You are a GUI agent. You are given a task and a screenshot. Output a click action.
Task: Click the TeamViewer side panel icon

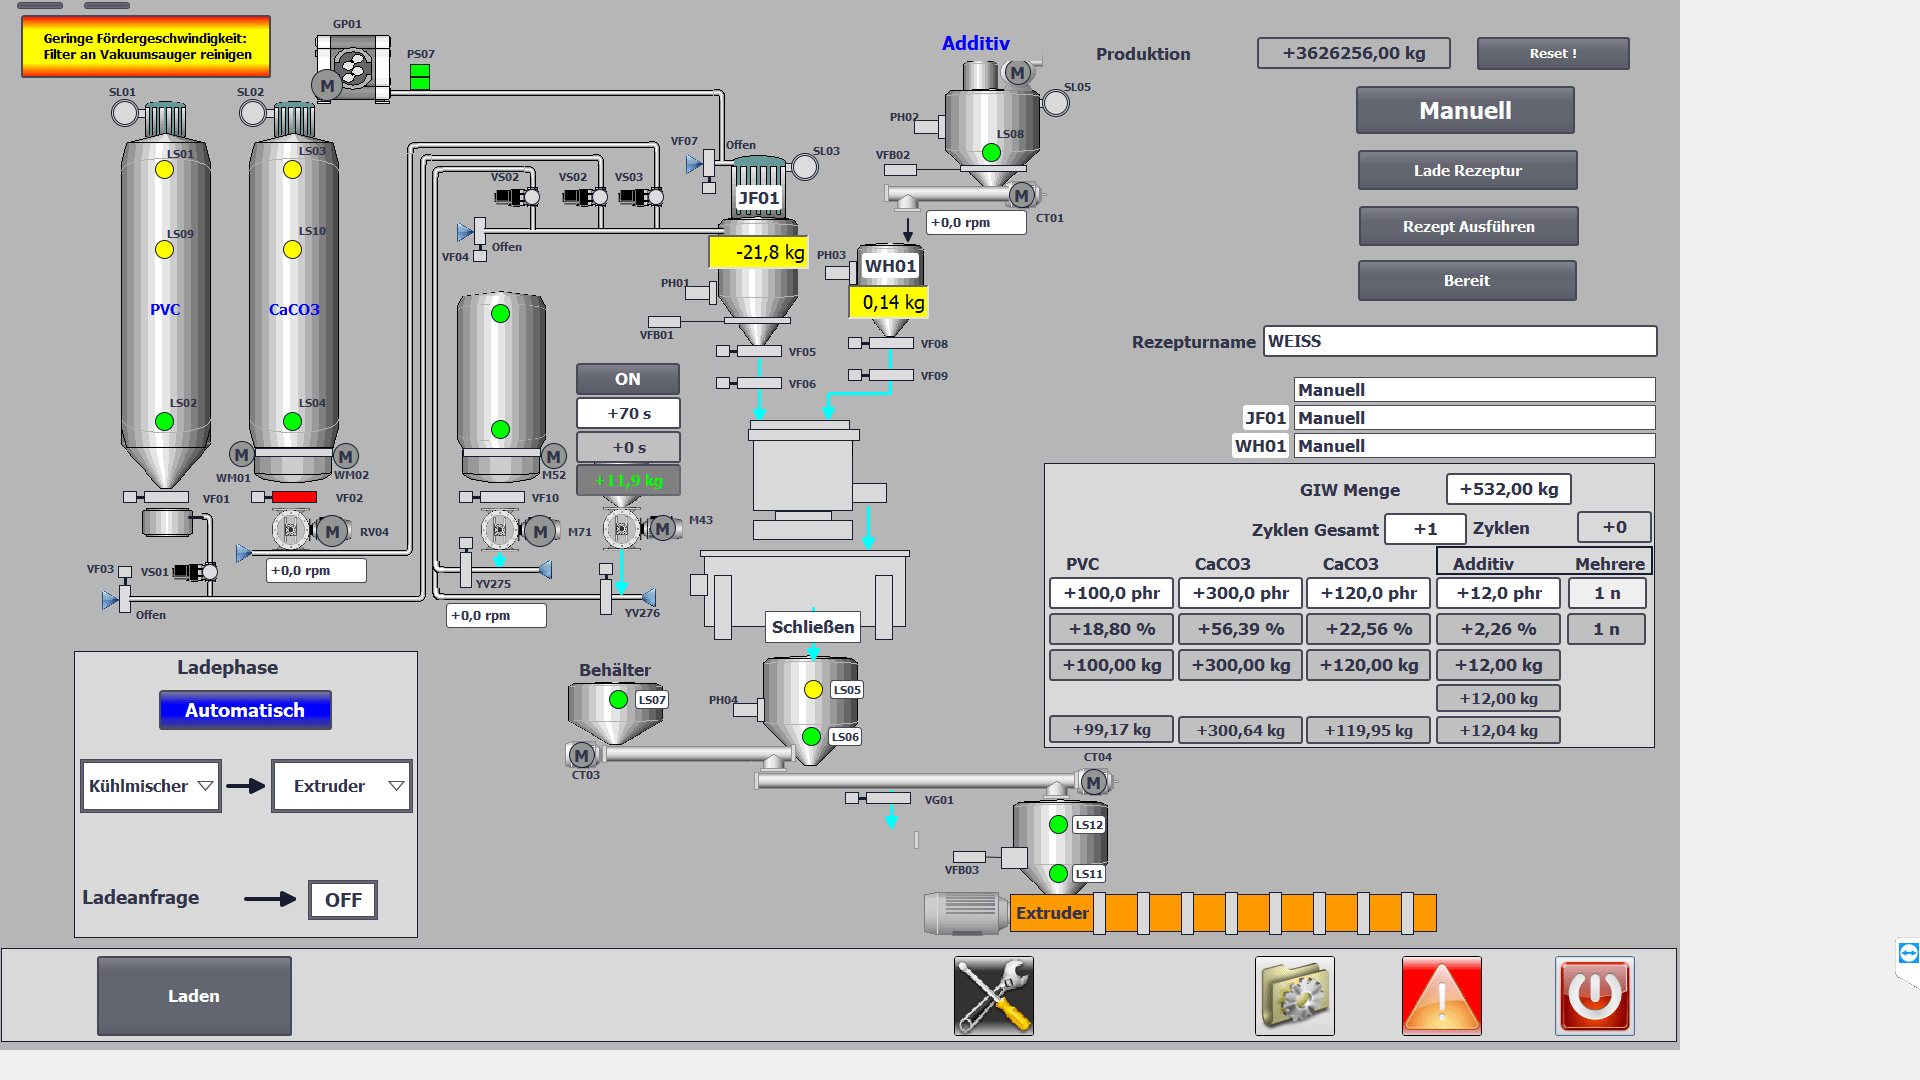pyautogui.click(x=1908, y=953)
